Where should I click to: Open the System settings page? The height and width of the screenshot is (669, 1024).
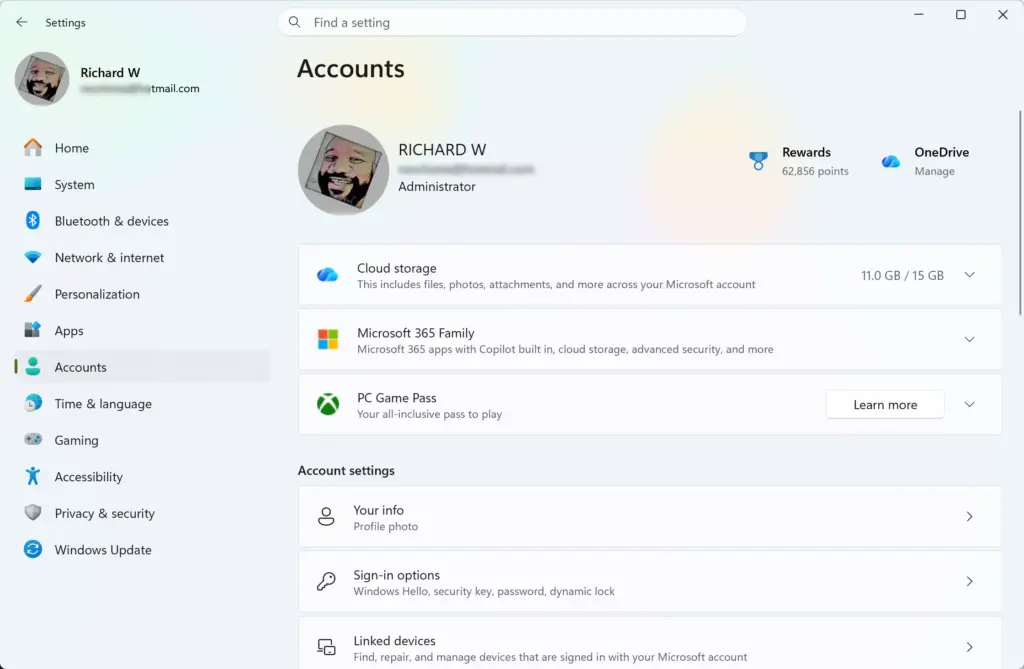tap(142, 184)
